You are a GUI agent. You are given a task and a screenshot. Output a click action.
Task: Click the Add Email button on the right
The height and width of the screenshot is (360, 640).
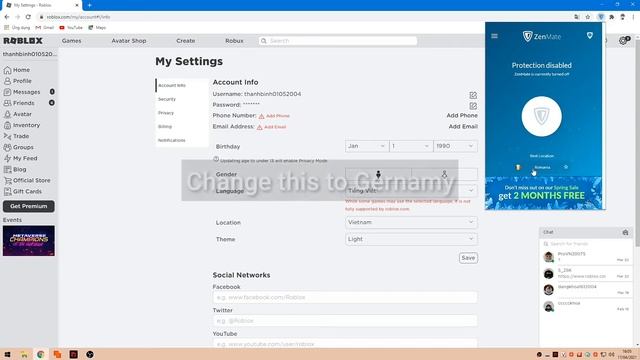pyautogui.click(x=463, y=127)
